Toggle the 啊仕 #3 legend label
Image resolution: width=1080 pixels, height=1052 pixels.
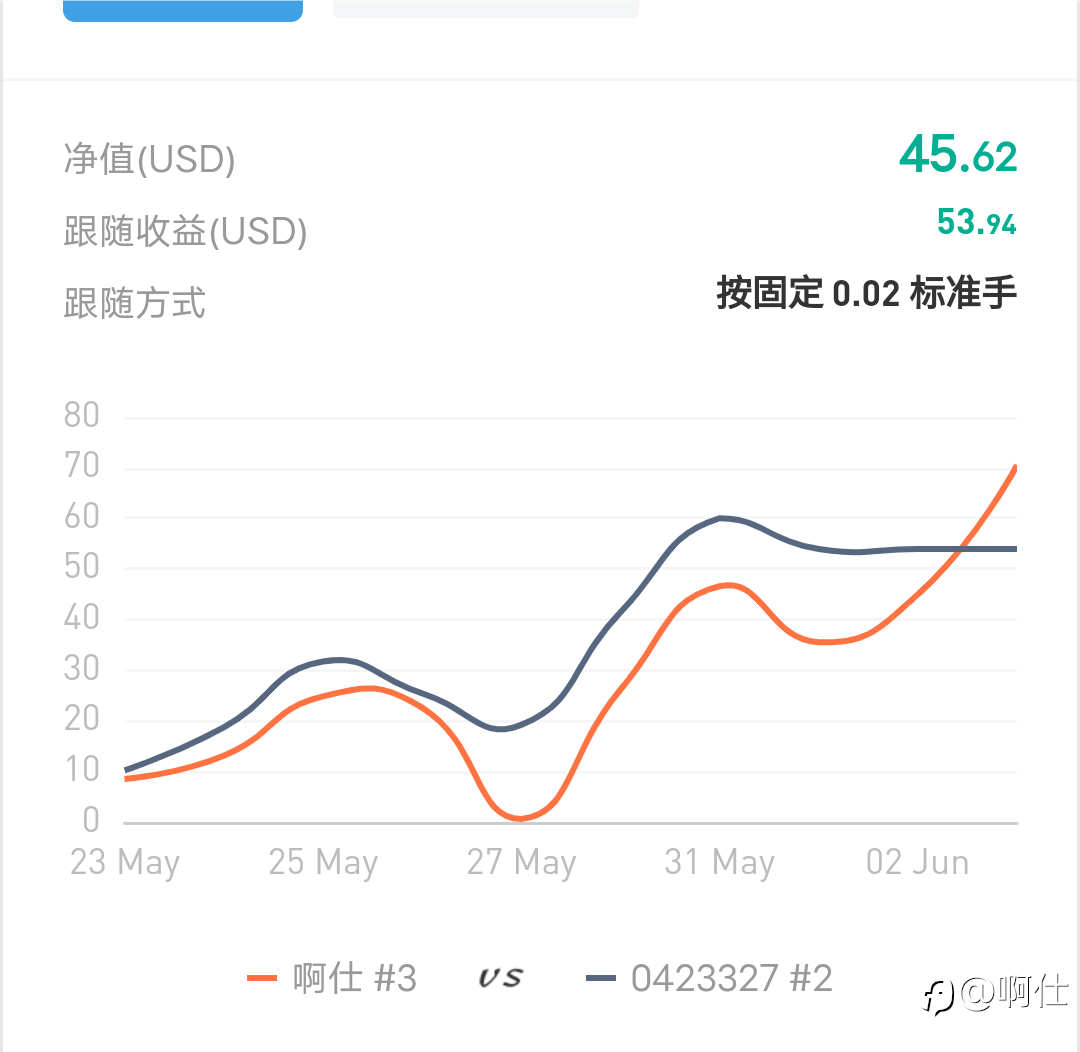click(355, 978)
